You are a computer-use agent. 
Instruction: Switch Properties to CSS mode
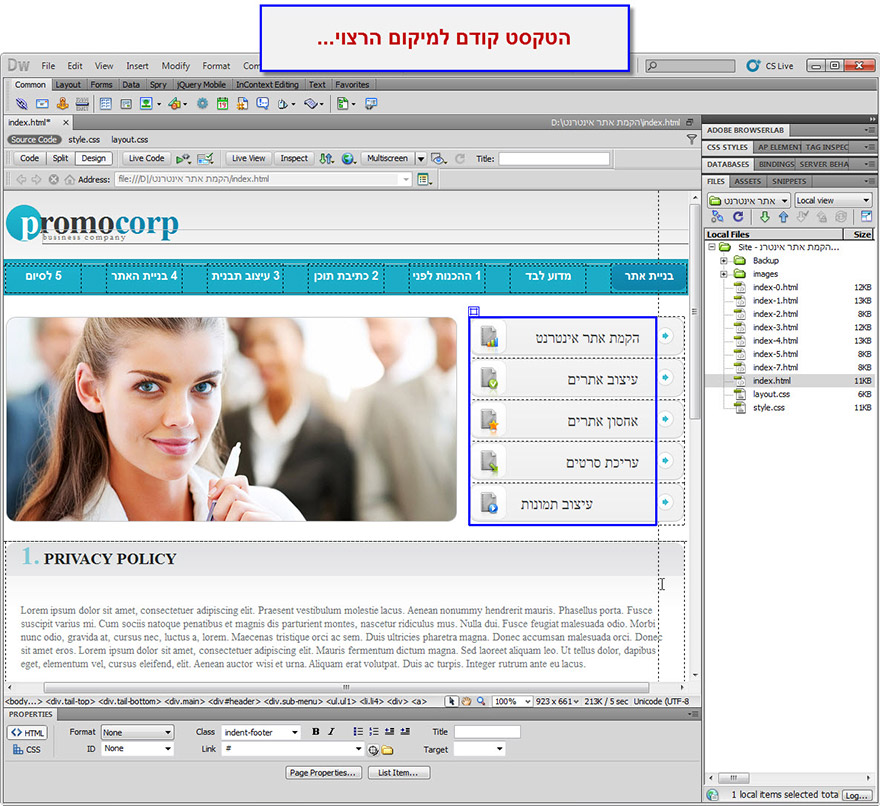(28, 749)
